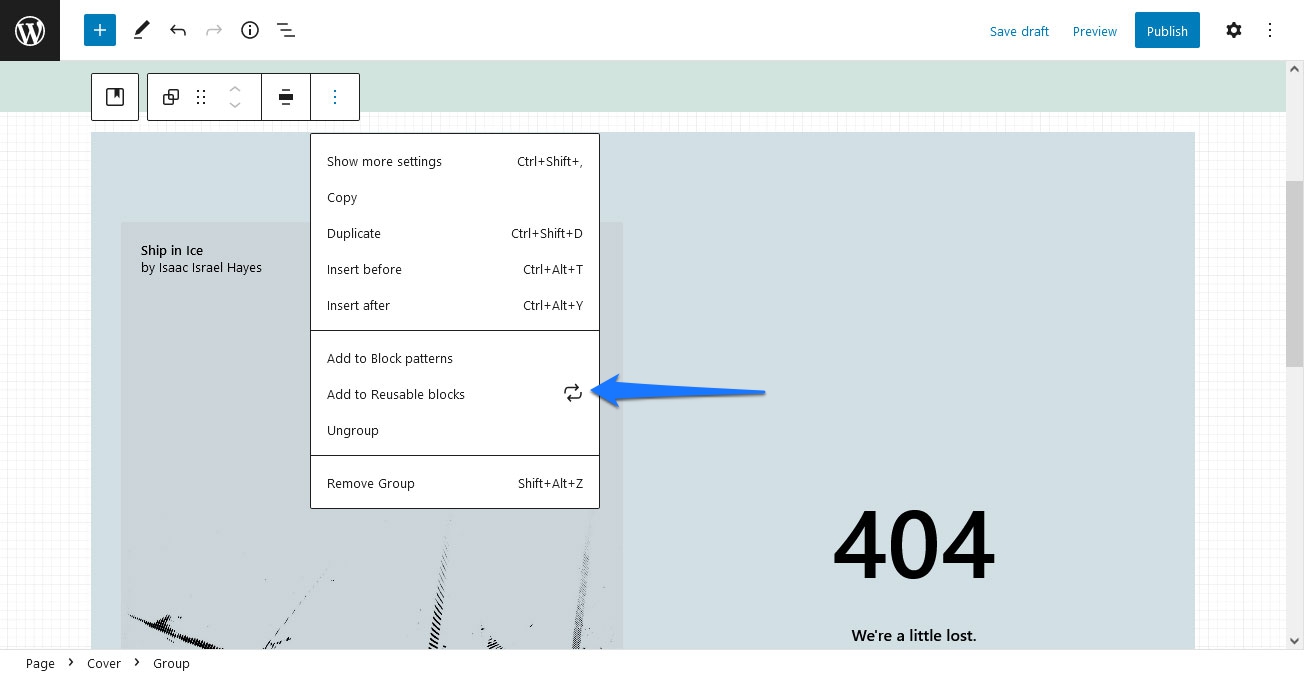The height and width of the screenshot is (674, 1304).
Task: Click the Publish button
Action: click(x=1167, y=30)
